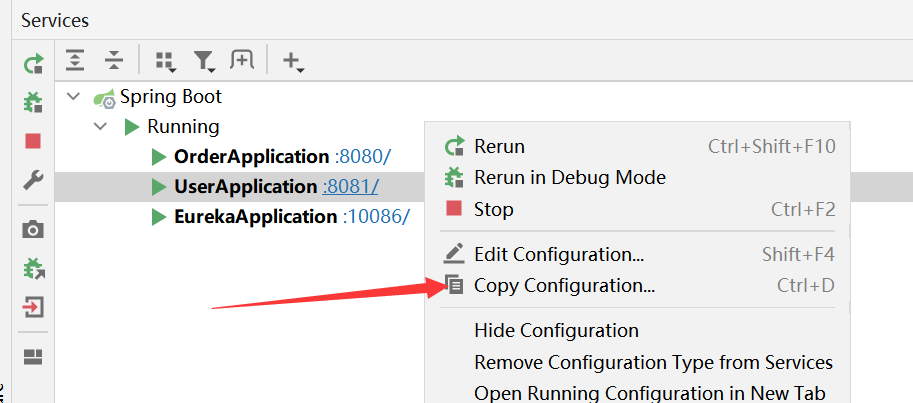Click green run icon beside OrderApplication
Image resolution: width=913 pixels, height=403 pixels.
click(159, 157)
